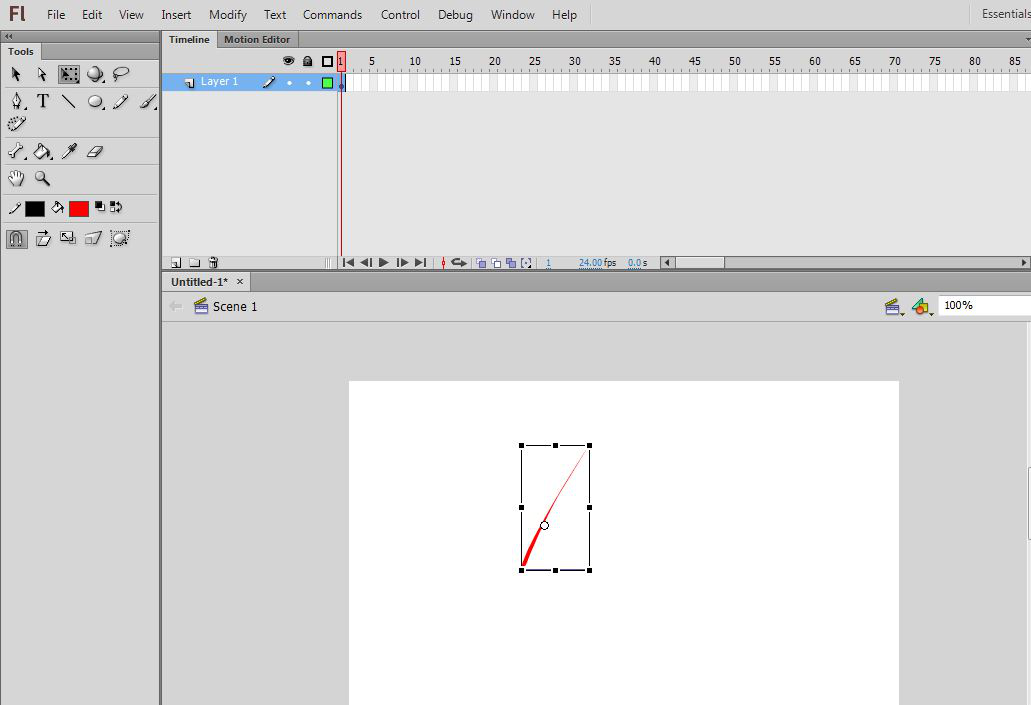Open the Essentials workspace switcher
This screenshot has width=1031, height=705.
[x=1004, y=14]
